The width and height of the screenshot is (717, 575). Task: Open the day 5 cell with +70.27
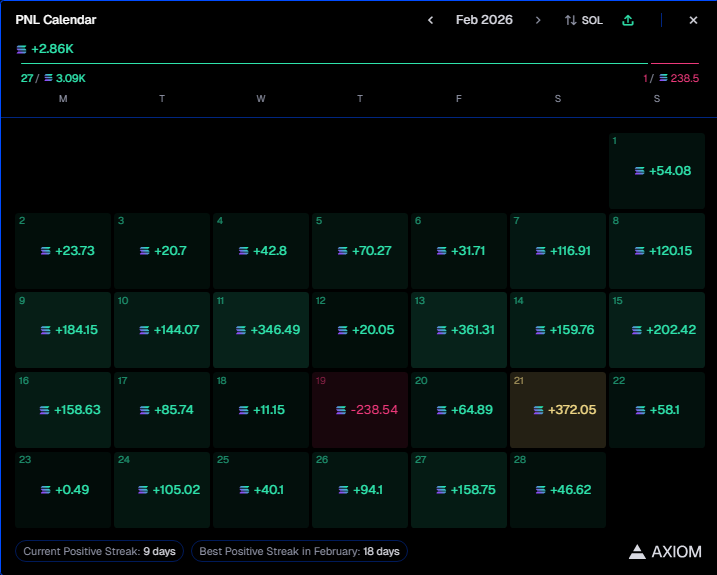coord(360,251)
